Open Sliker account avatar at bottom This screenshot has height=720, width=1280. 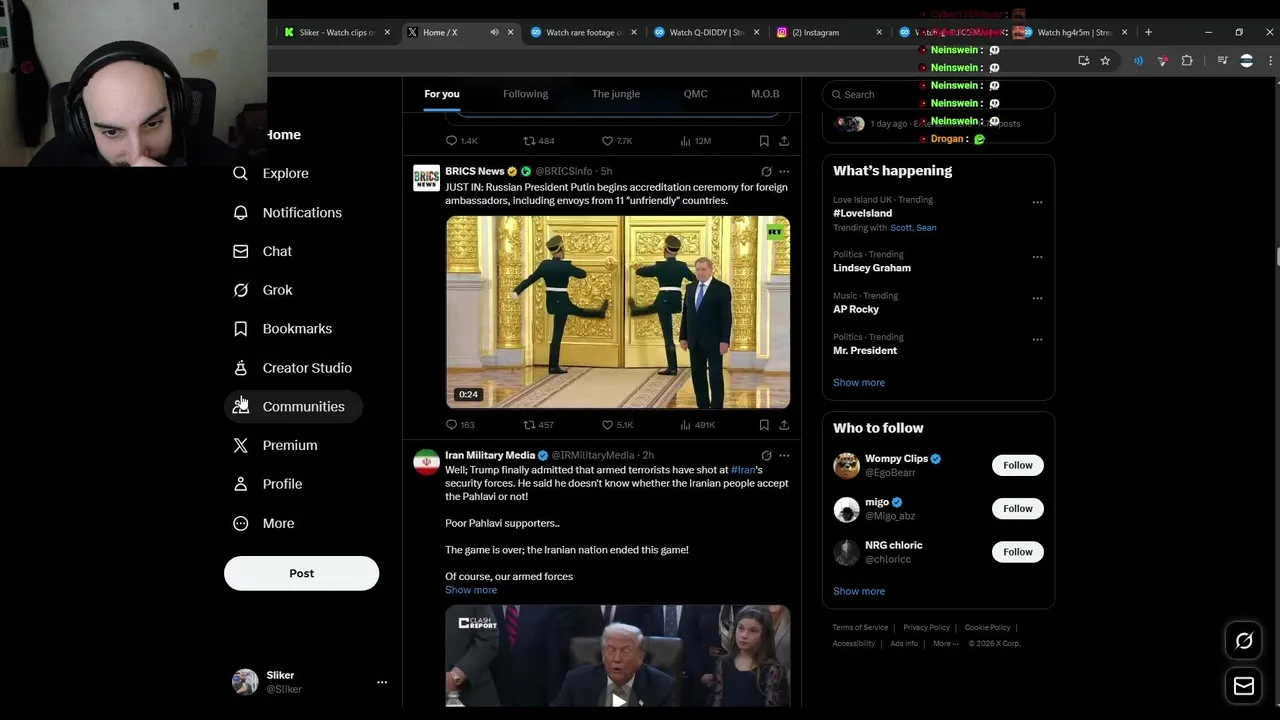coord(245,682)
